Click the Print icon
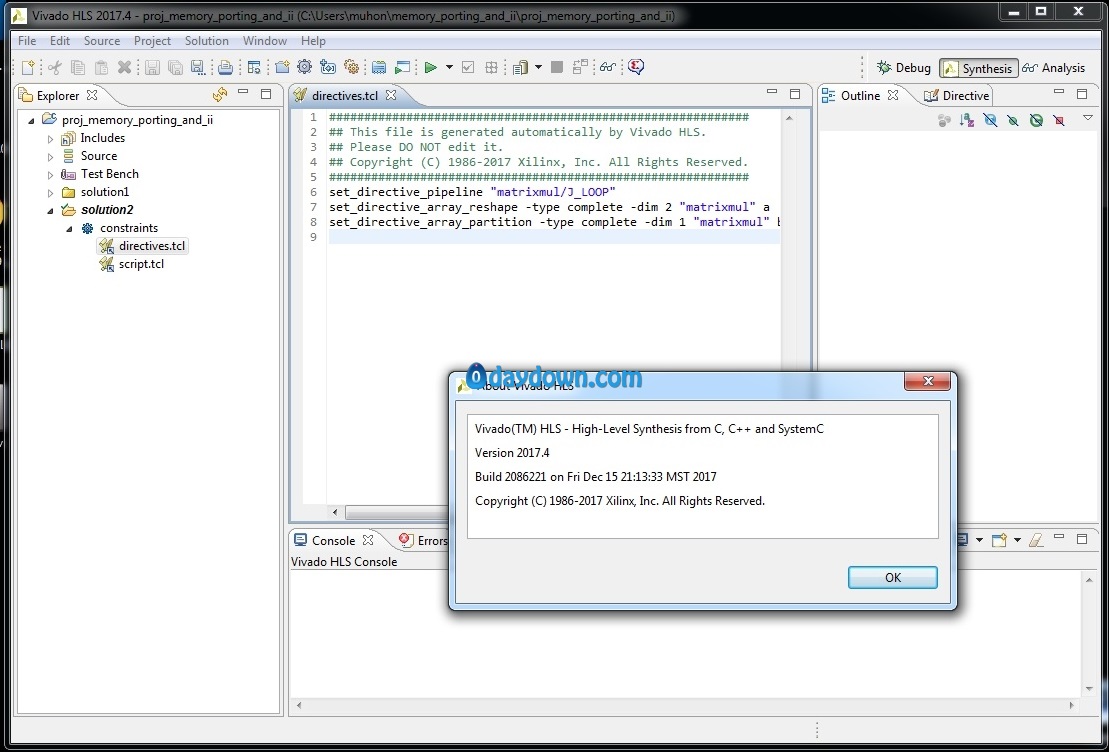 (x=225, y=67)
